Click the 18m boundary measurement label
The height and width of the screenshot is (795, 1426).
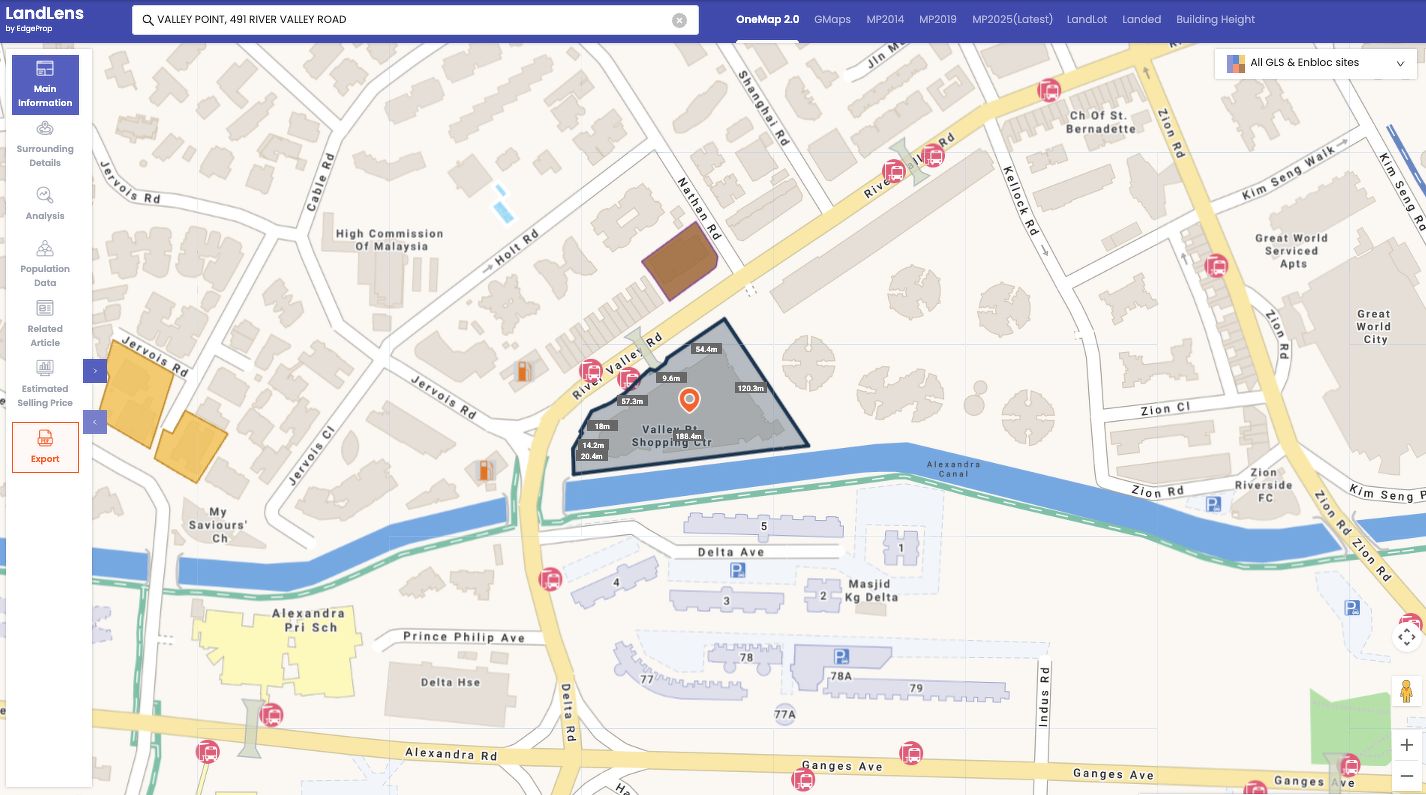tap(602, 426)
